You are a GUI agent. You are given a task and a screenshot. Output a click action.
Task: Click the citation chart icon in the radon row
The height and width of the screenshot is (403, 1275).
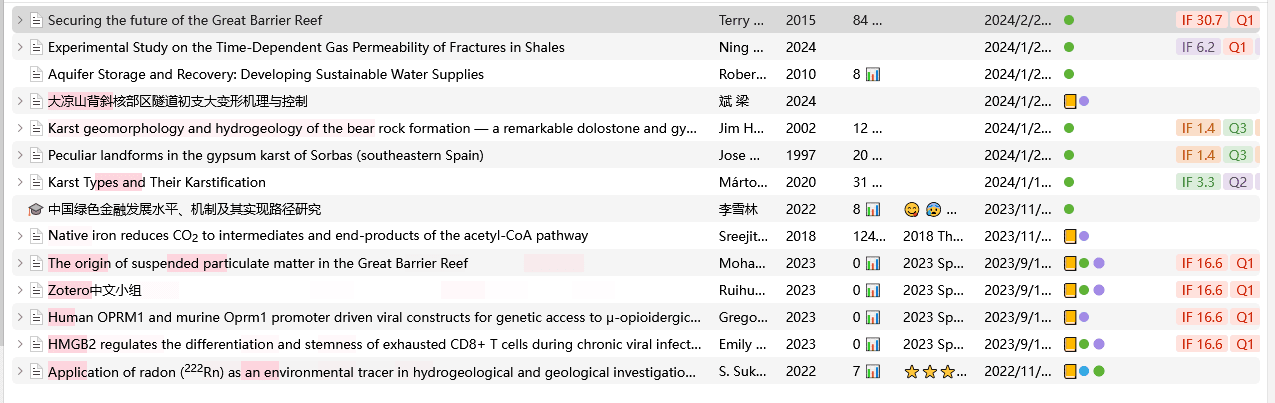(x=872, y=372)
